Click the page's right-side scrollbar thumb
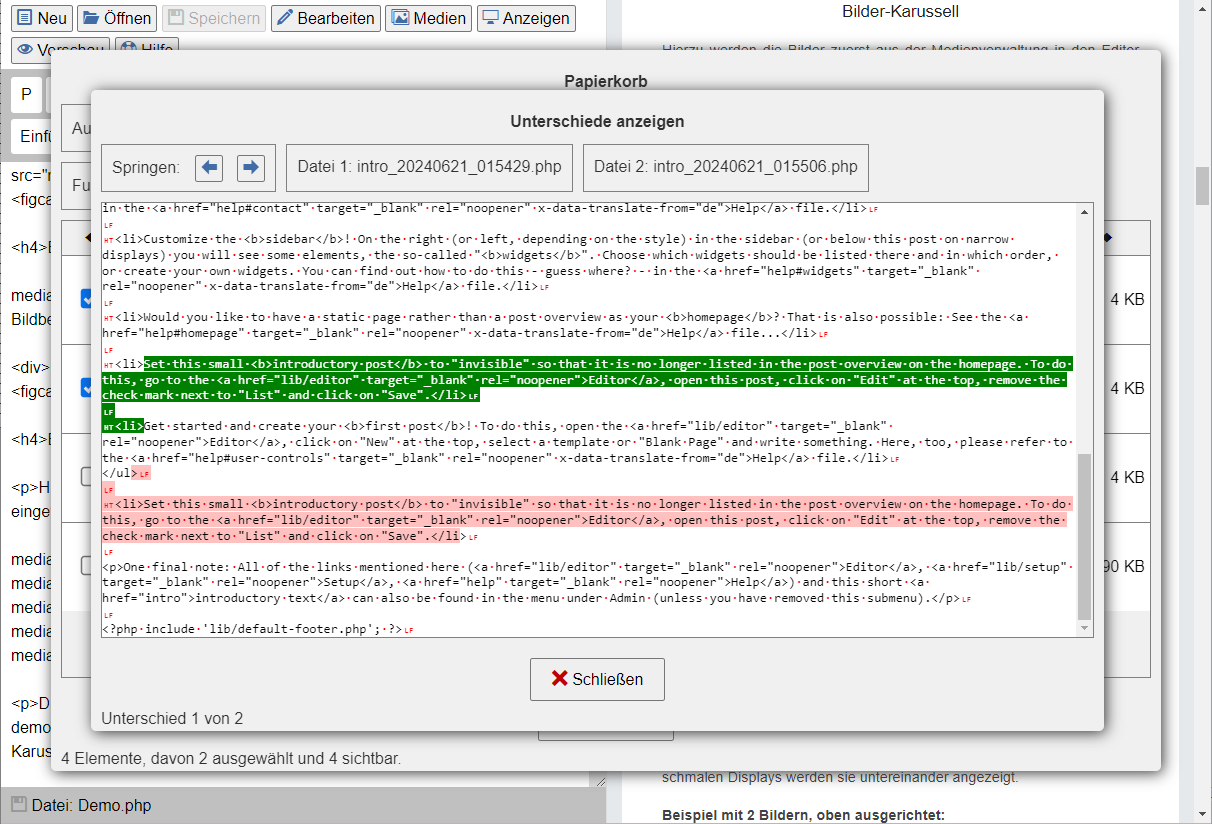Viewport: 1212px width, 824px height. click(x=1203, y=185)
